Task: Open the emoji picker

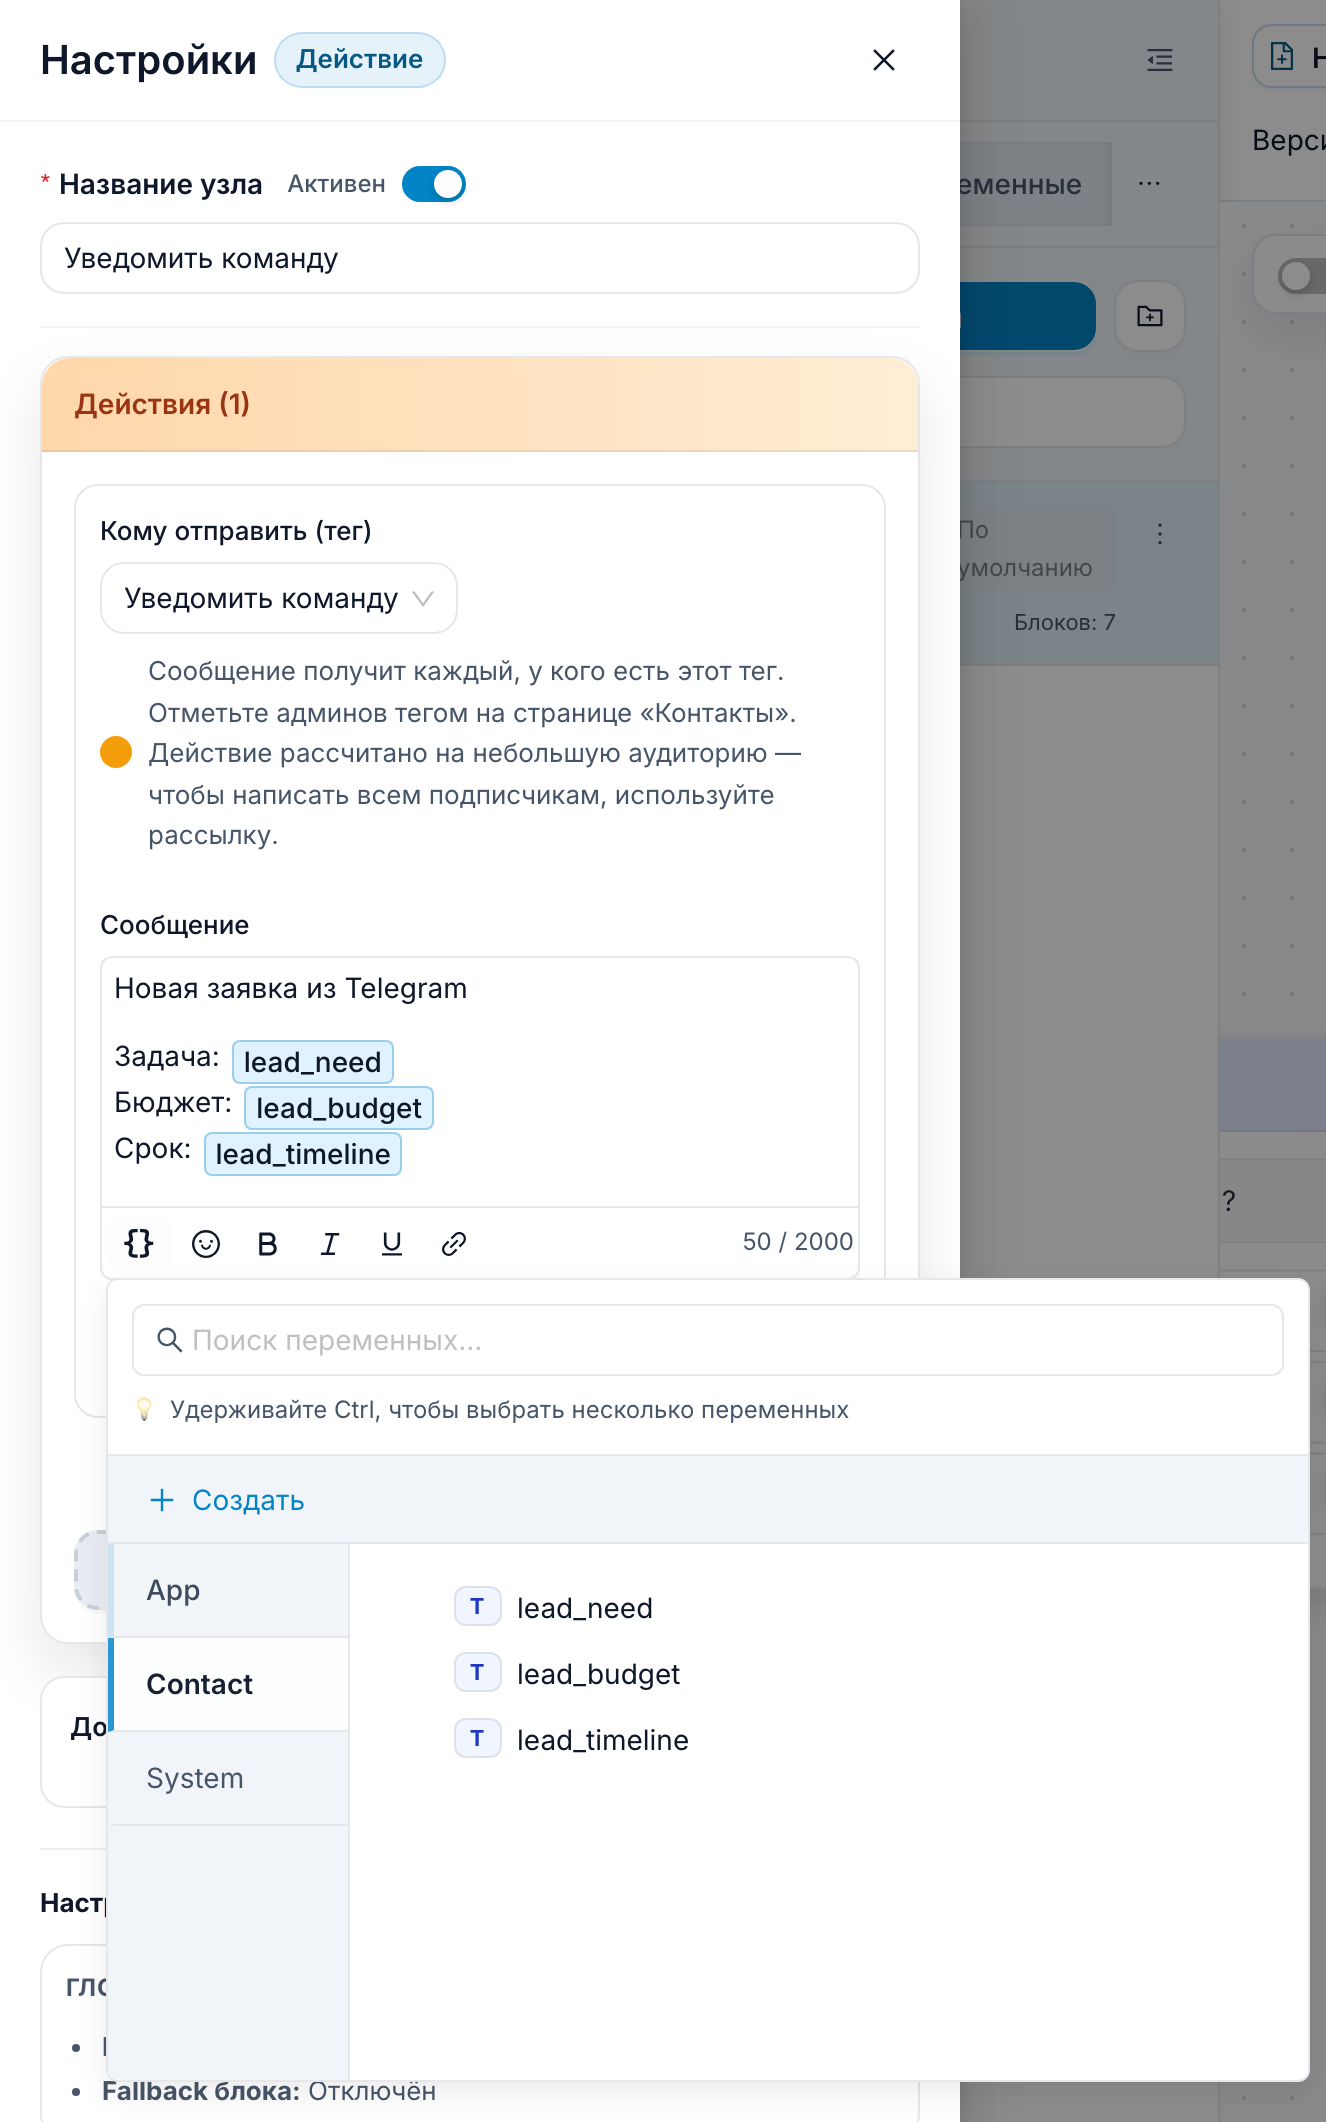Action: (206, 1243)
